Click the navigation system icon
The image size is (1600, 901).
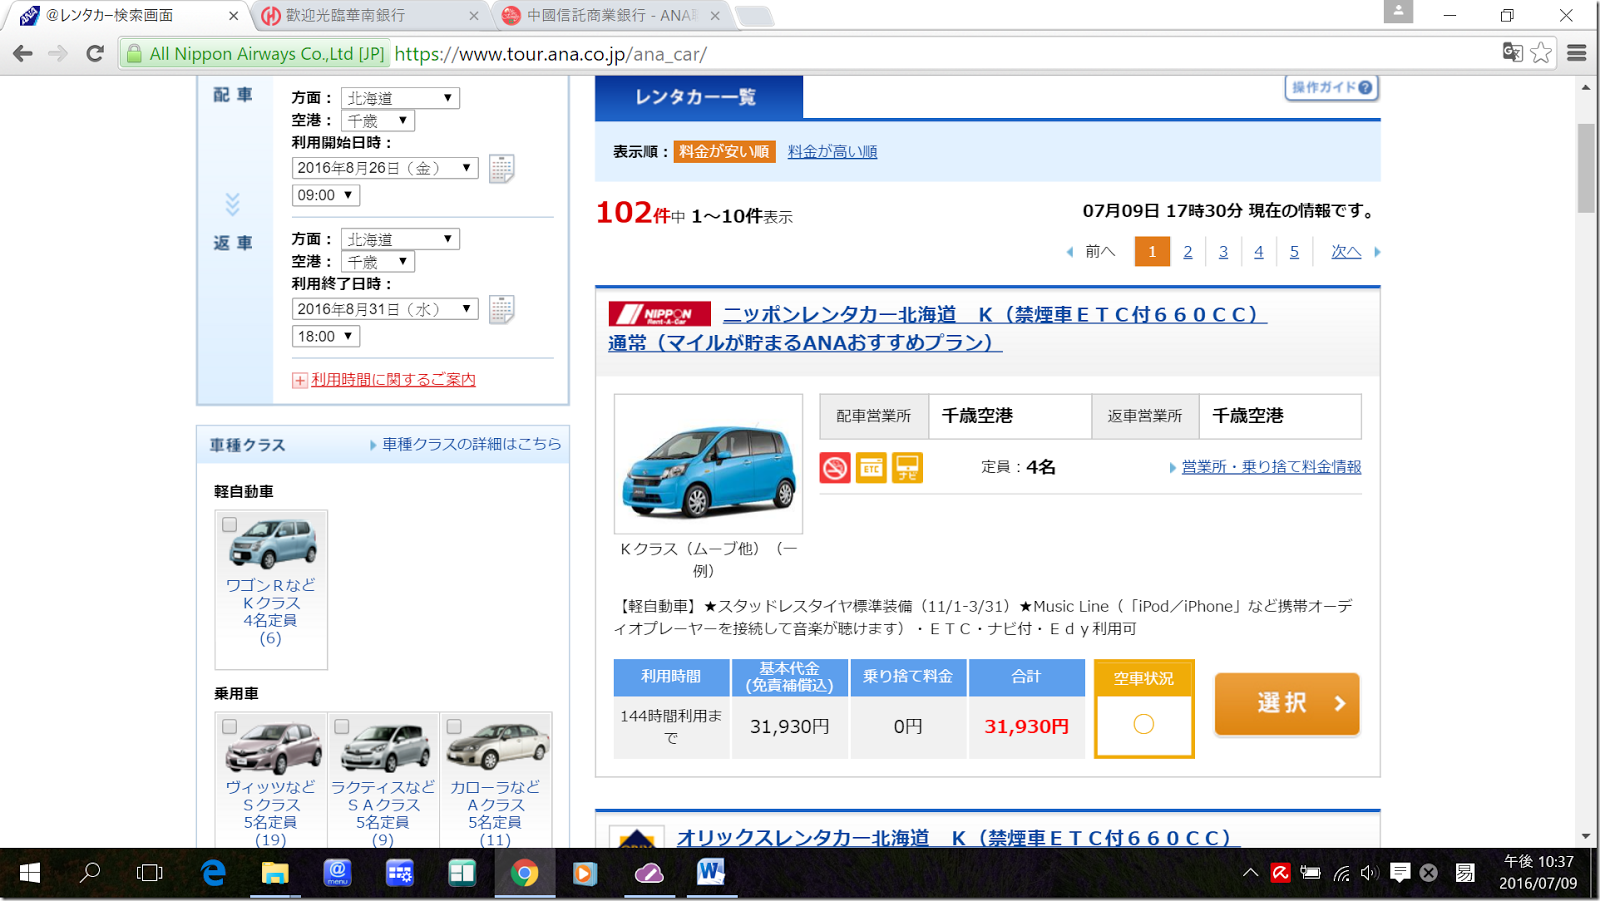point(907,467)
